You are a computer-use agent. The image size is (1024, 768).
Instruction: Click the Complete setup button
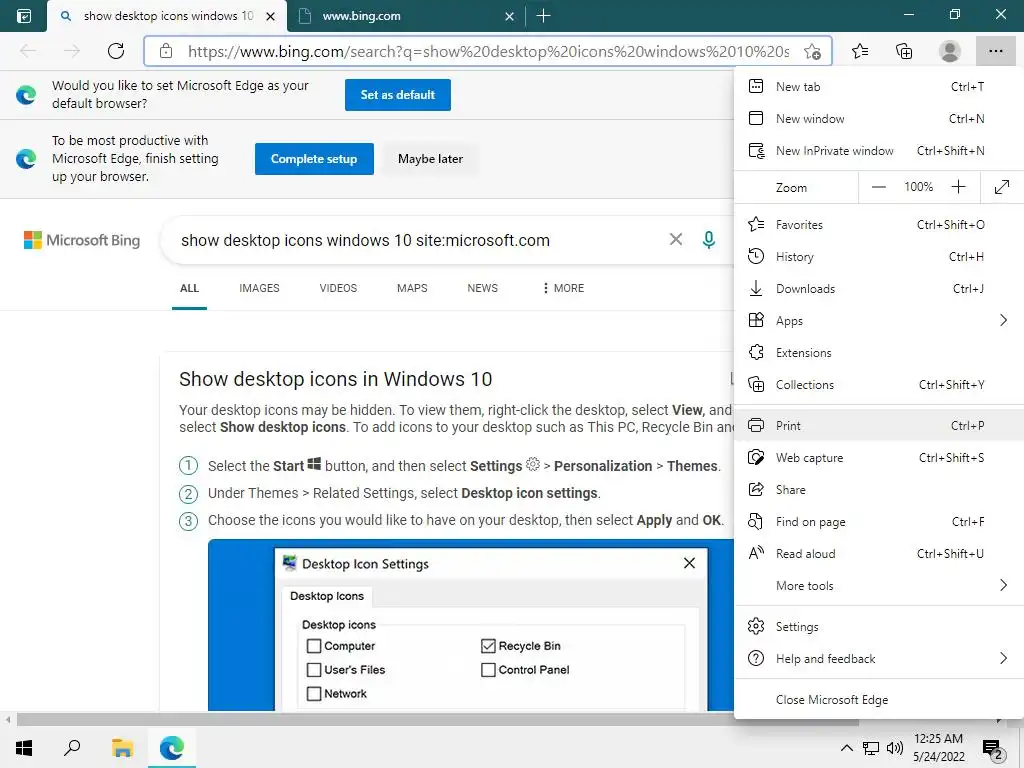(x=314, y=159)
